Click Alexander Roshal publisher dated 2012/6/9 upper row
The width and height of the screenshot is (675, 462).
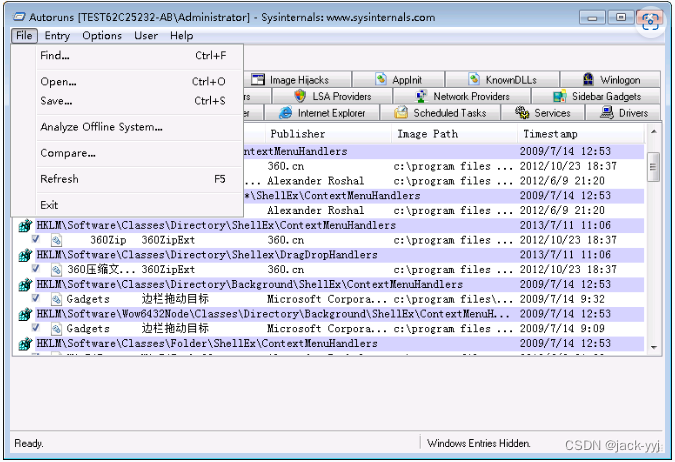pyautogui.click(x=316, y=181)
